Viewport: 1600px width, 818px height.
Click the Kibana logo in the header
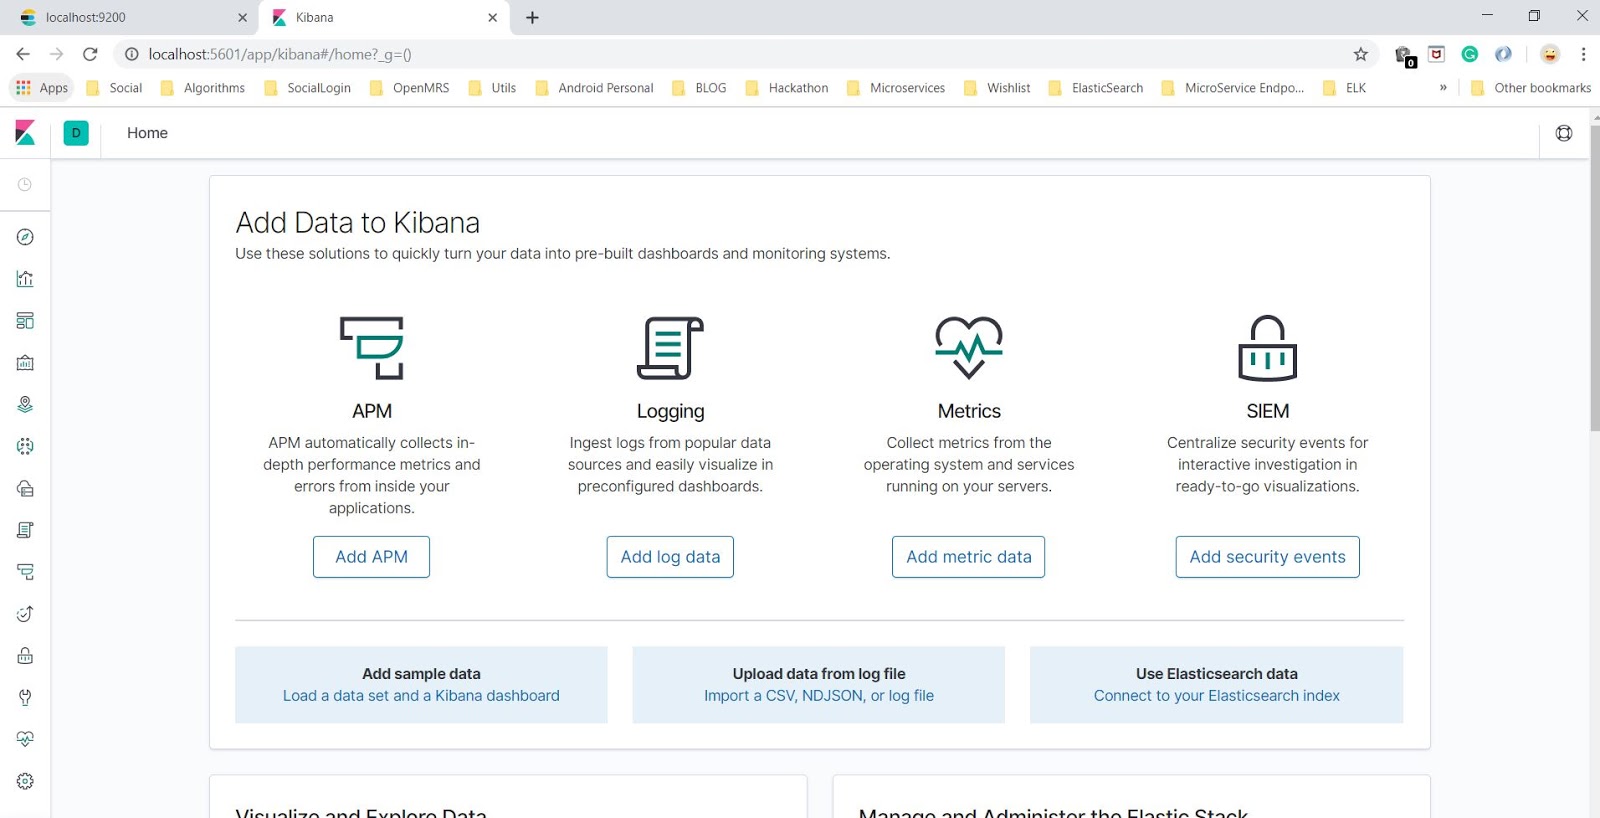25,133
